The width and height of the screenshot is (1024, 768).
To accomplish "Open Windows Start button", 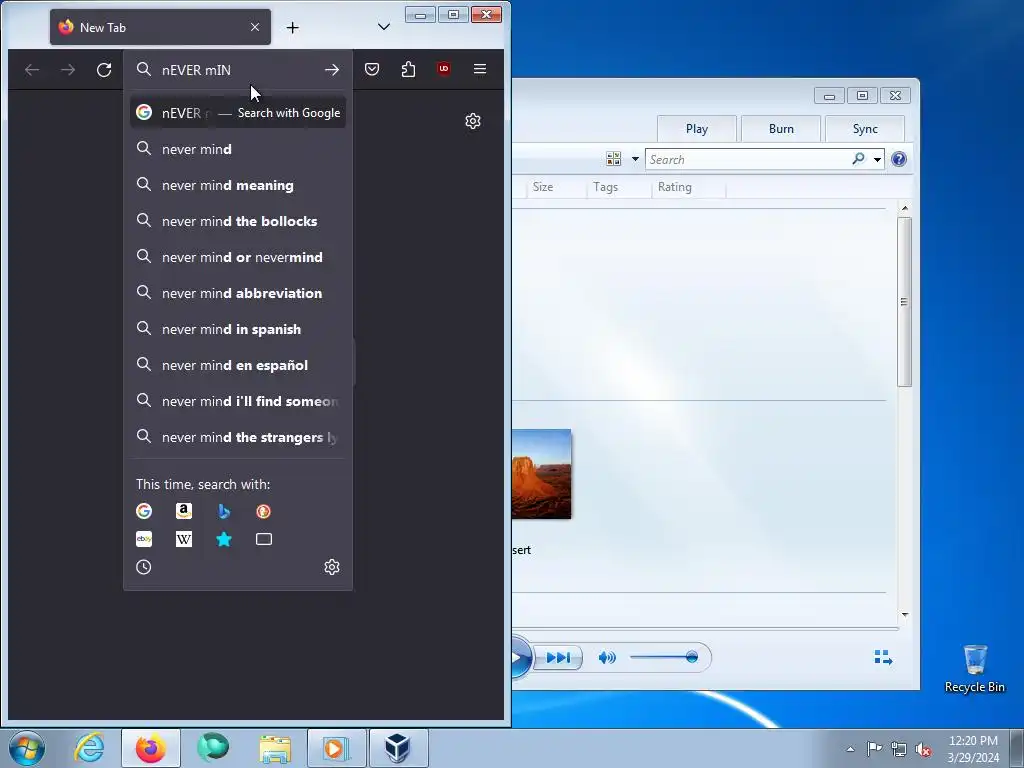I will click(x=27, y=748).
